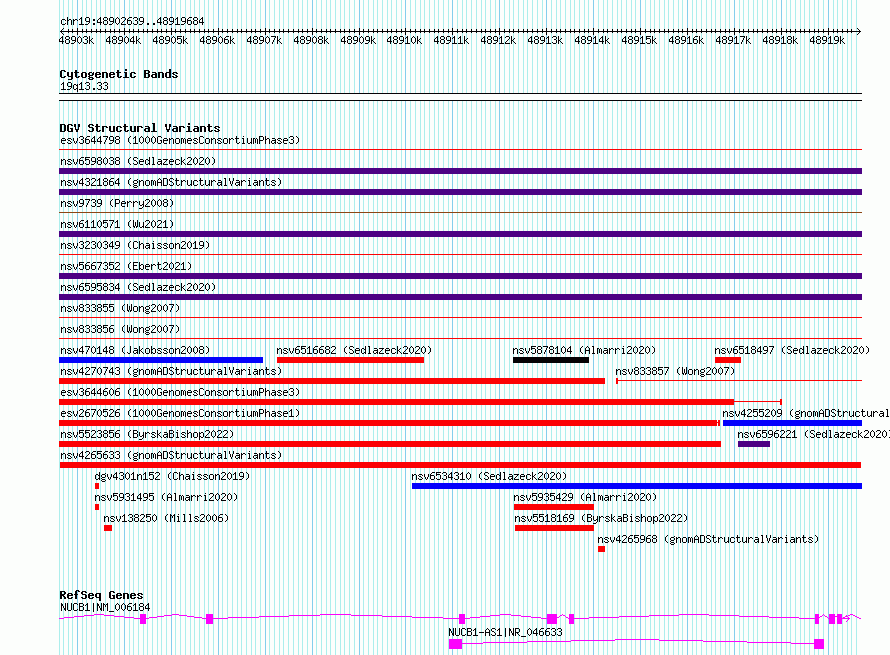Click the black bar of nsv5878104 (Almarri2020)
Image resolution: width=890 pixels, height=655 pixels.
click(551, 360)
